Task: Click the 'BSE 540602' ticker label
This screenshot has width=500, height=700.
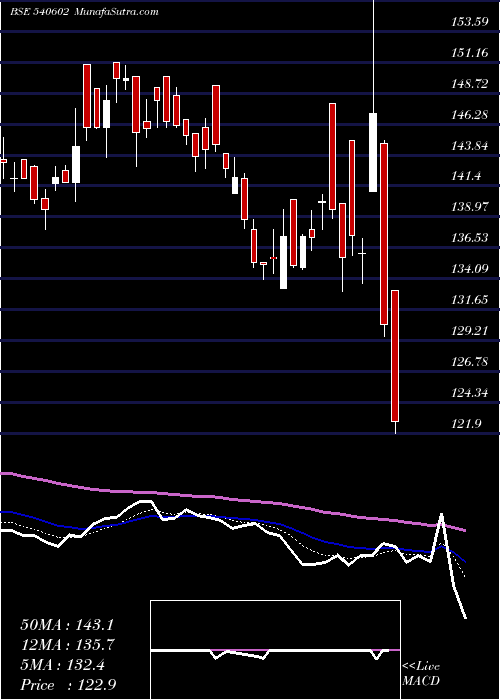Action: pos(40,12)
